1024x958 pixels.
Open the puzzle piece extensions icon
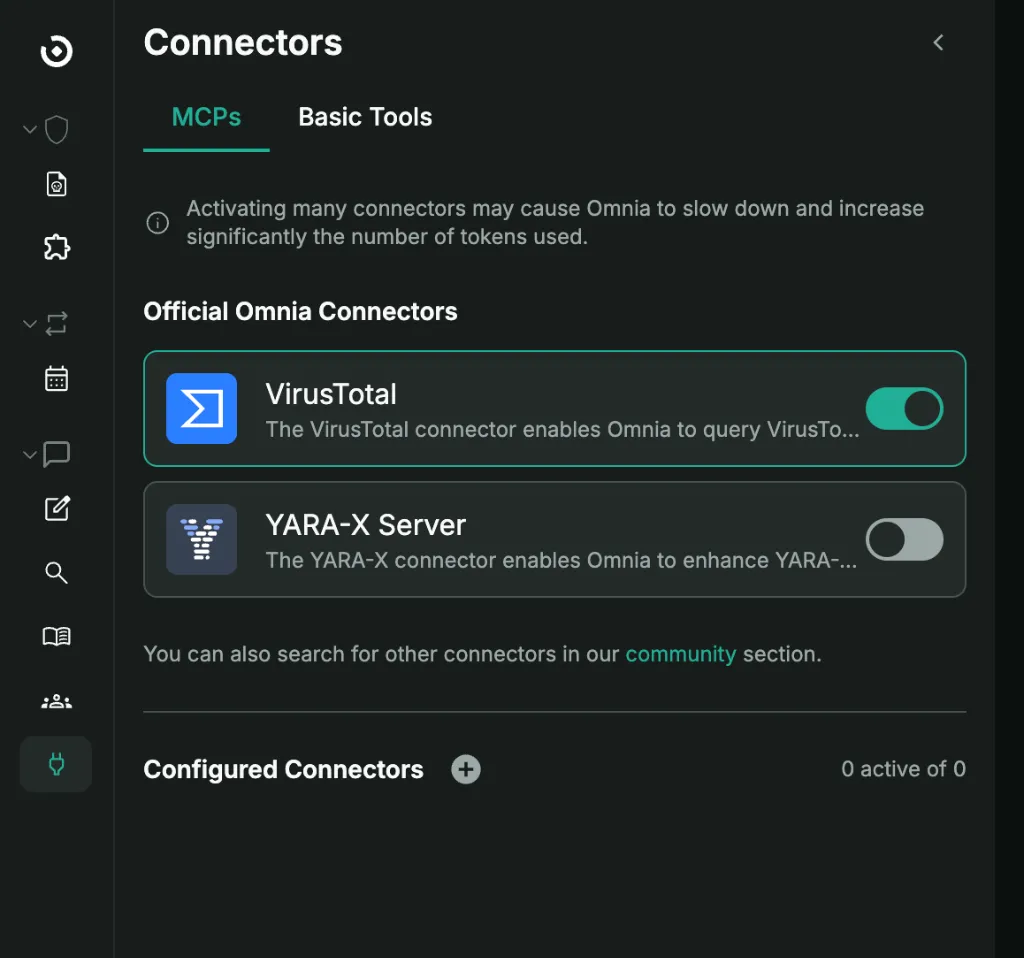(57, 247)
